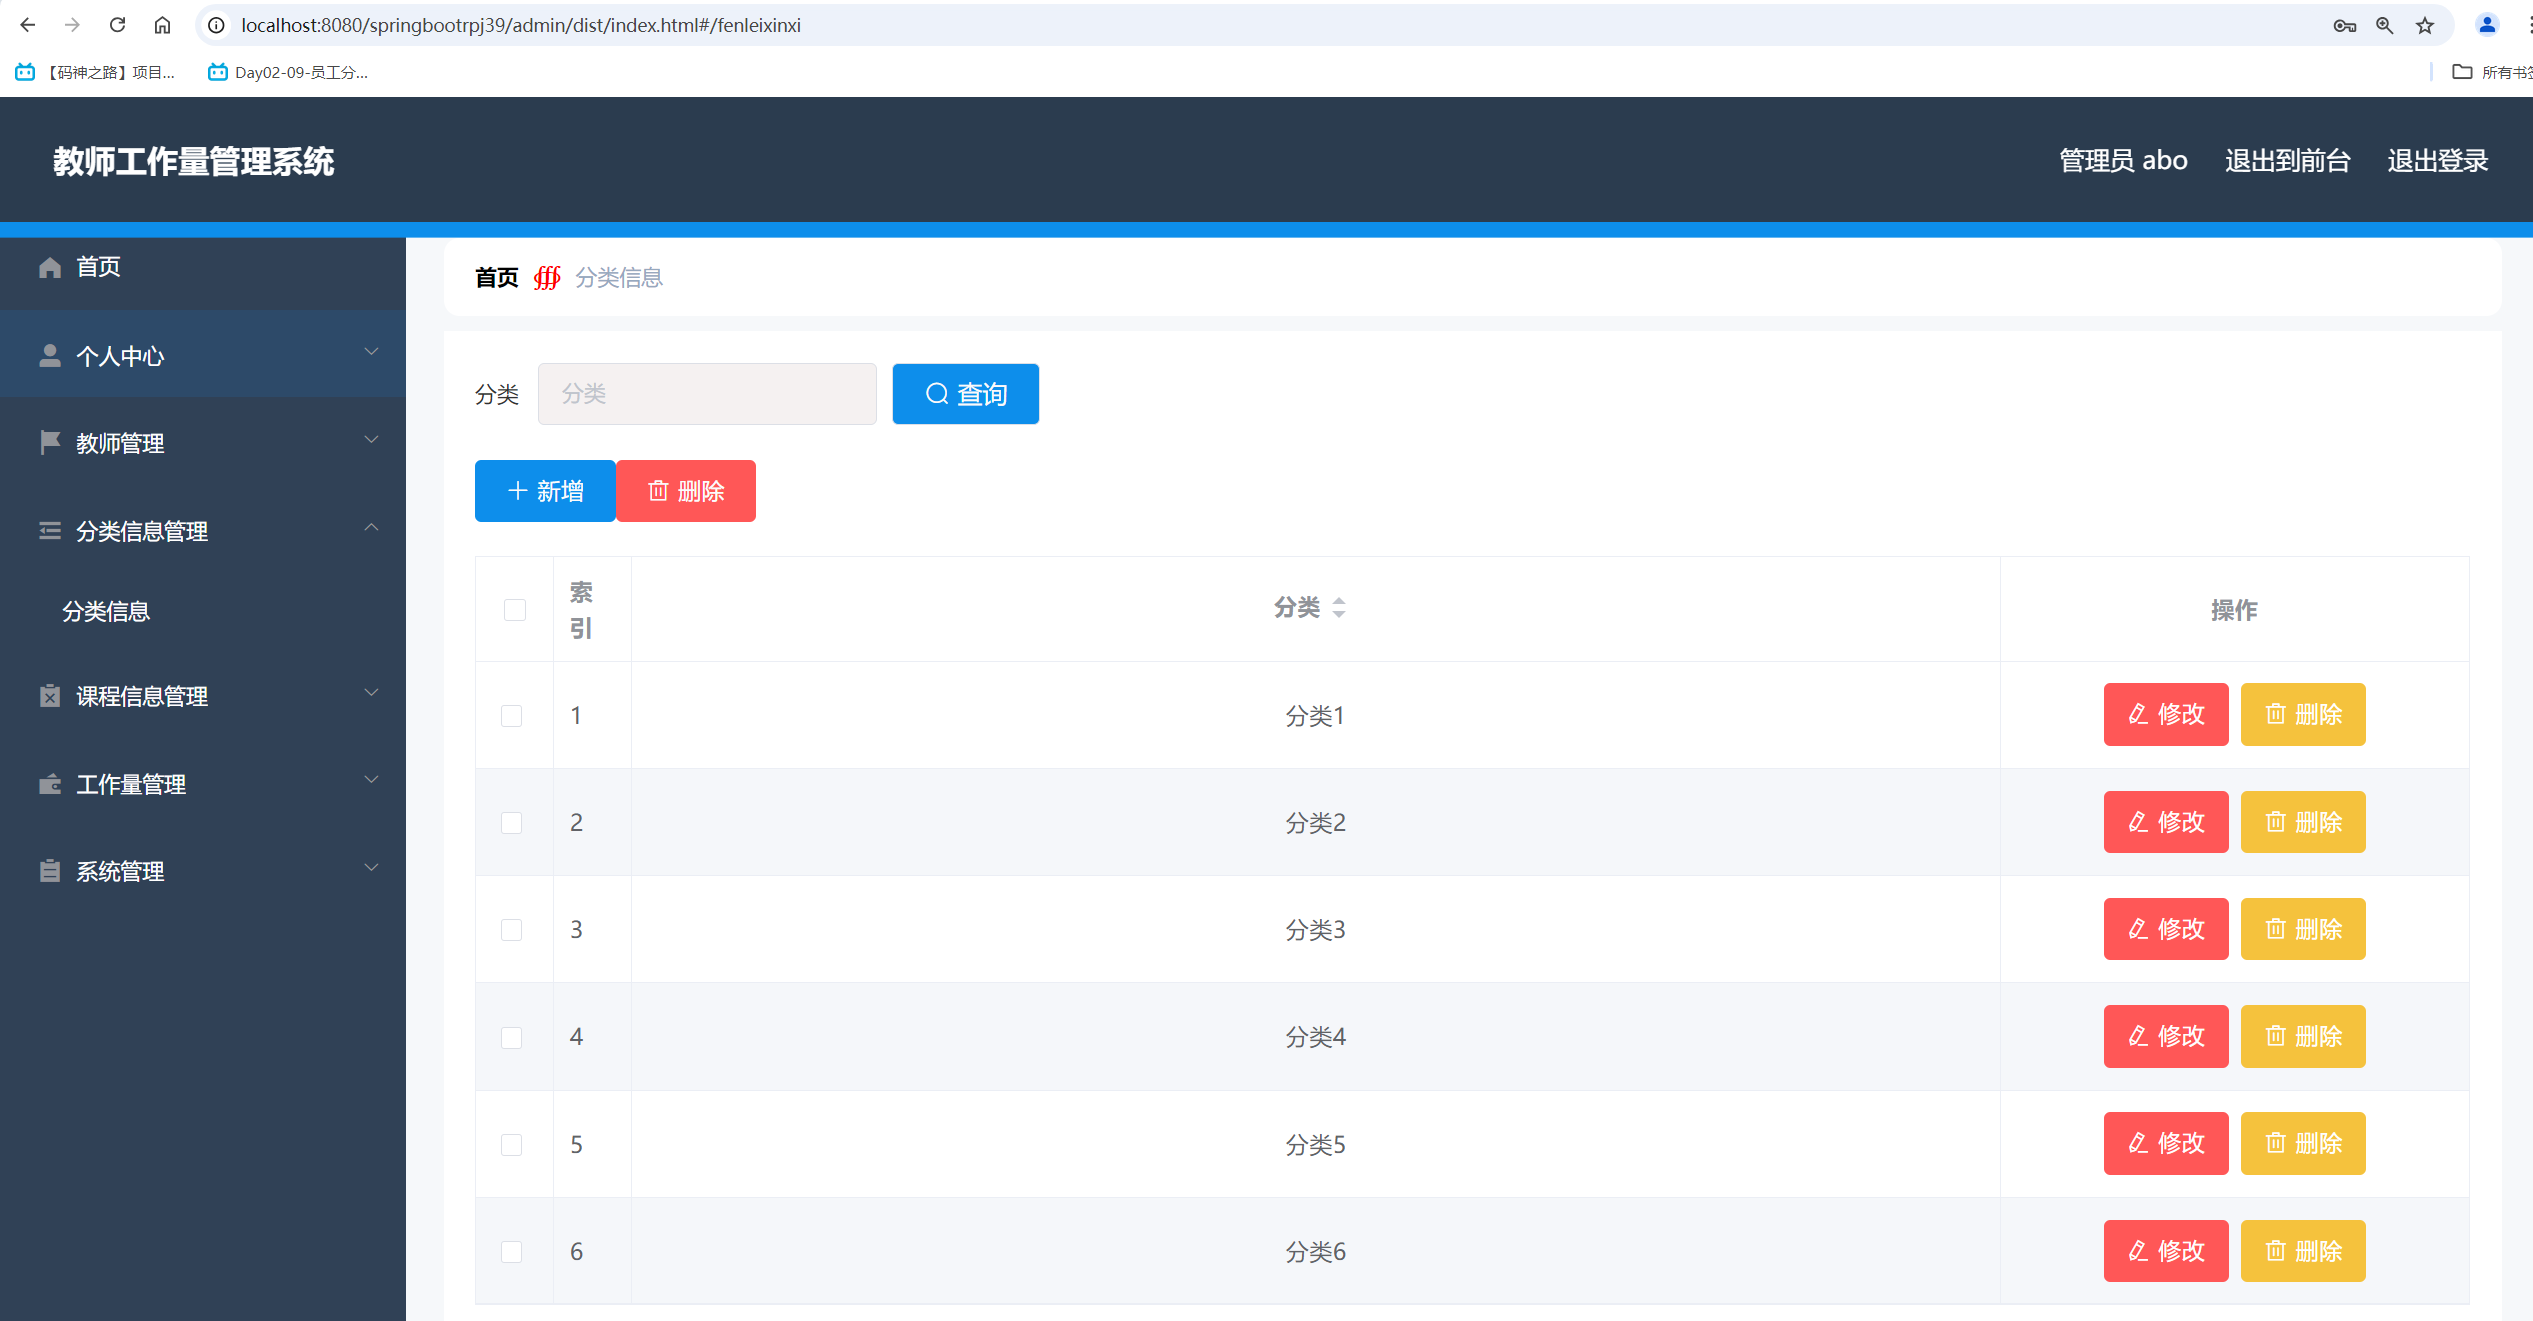Viewport: 2533px width, 1321px height.
Task: Bookmark this page with the star icon
Action: [2424, 25]
